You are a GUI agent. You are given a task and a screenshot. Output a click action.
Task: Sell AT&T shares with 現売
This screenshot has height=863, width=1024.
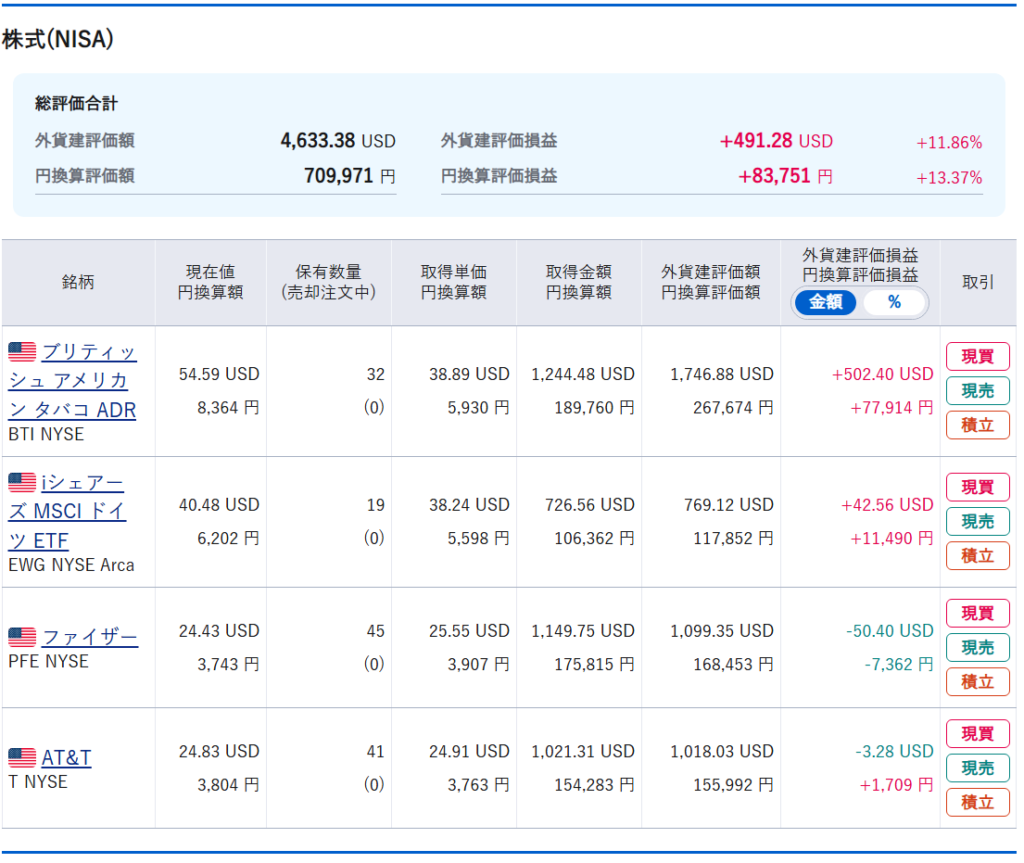(x=977, y=768)
